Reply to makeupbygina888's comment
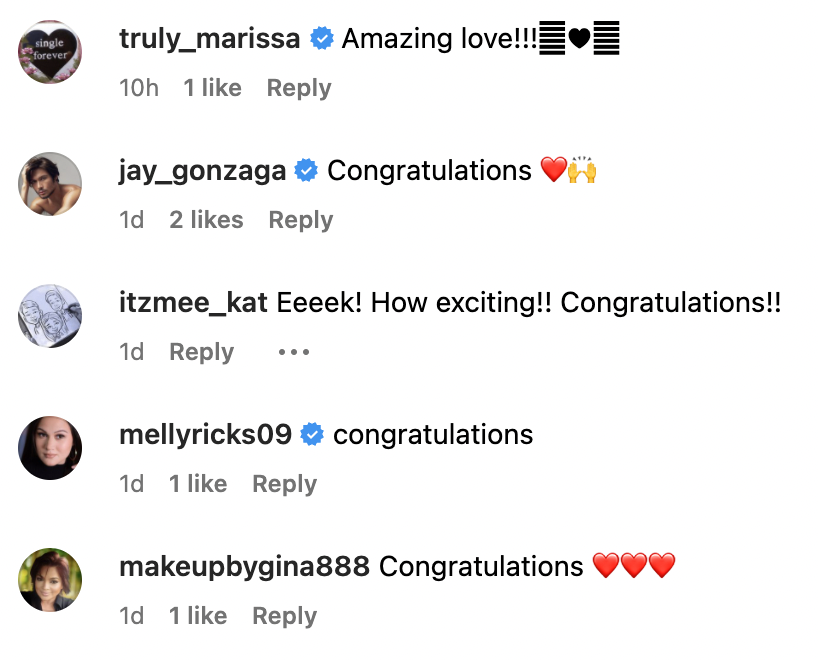The image size is (818, 660). 284,615
